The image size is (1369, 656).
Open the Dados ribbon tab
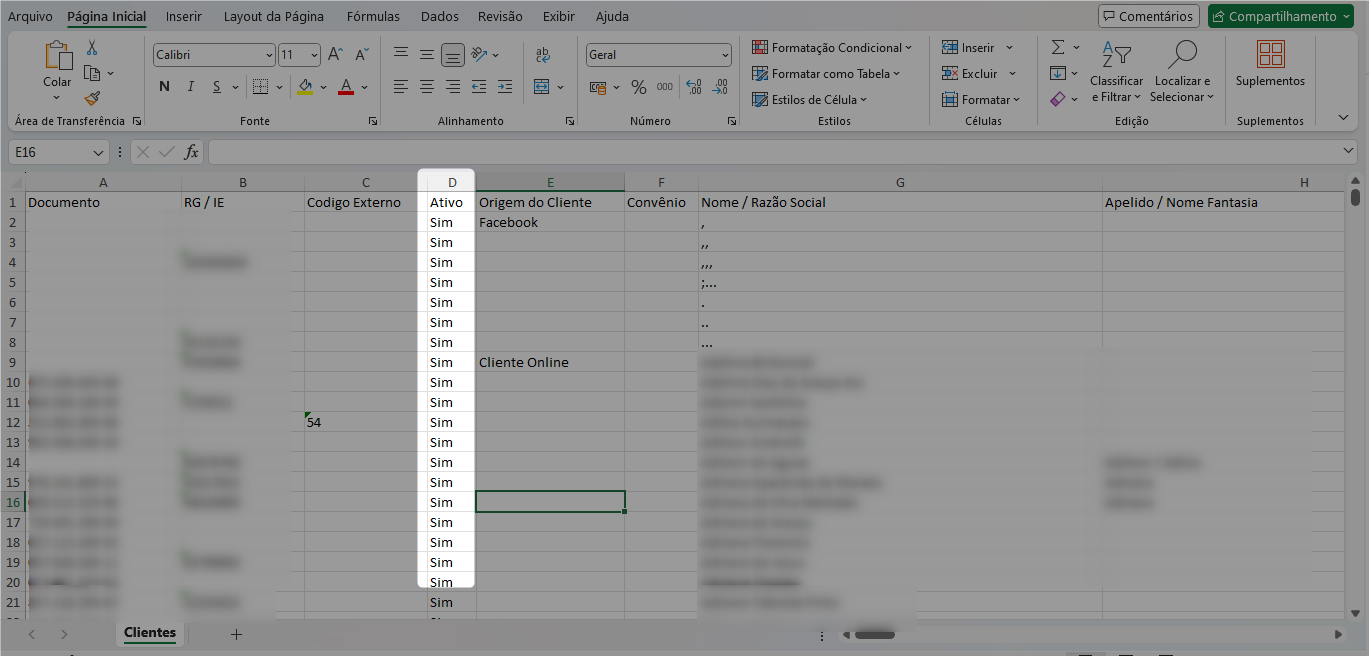440,16
